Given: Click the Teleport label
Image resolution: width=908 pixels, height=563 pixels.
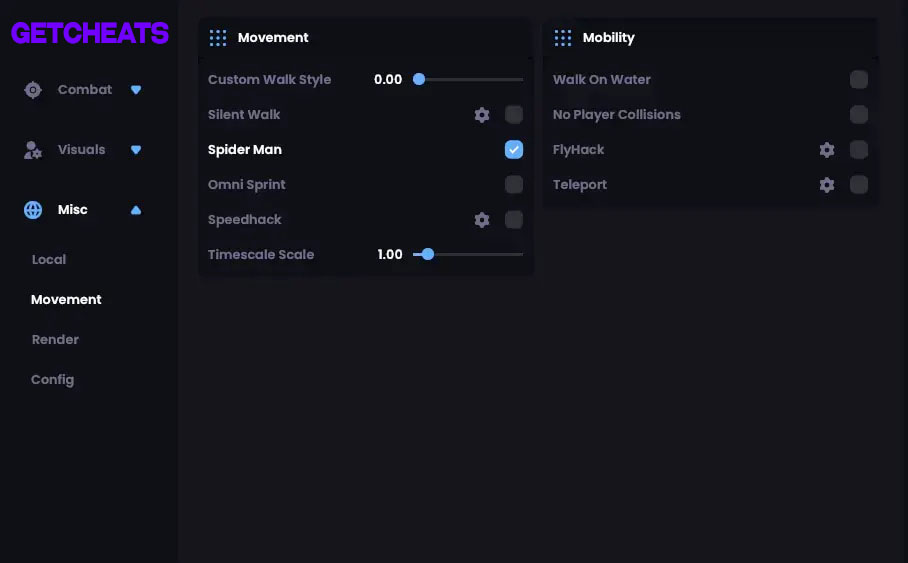Looking at the screenshot, I should [580, 185].
